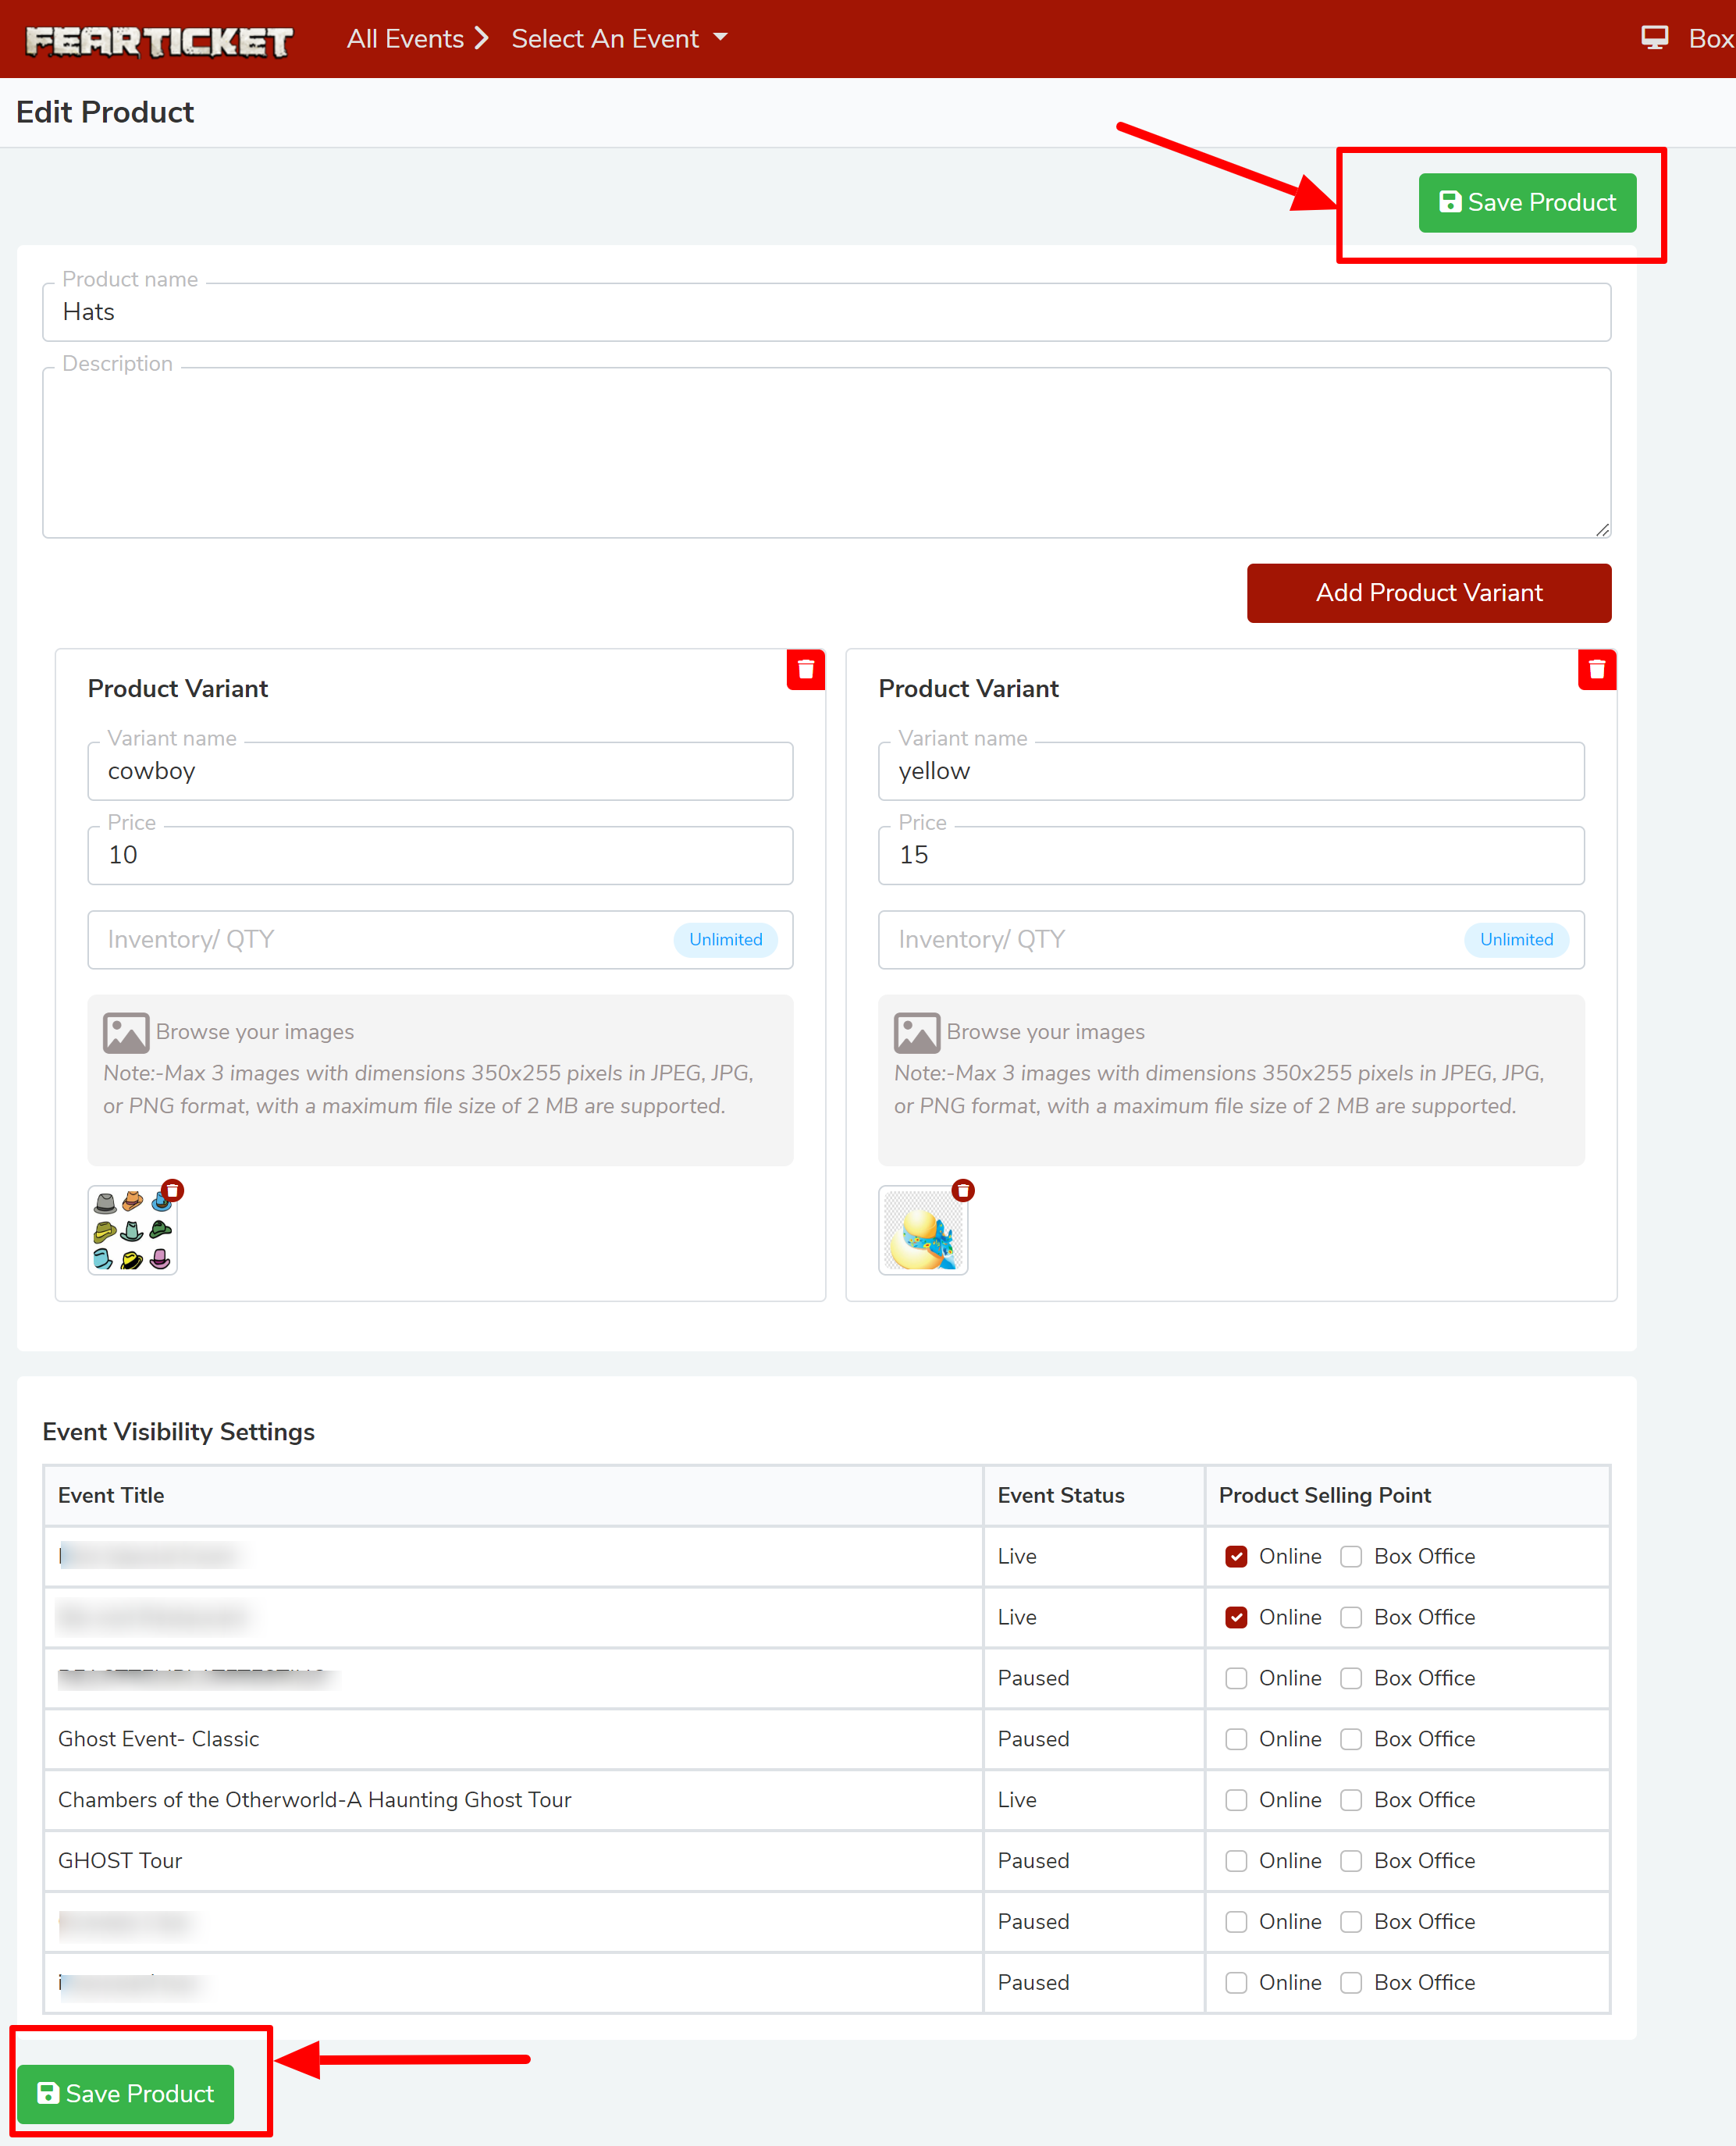Viewport: 1736px width, 2146px height.
Task: Check Box Office for GHOST Tour
Action: coord(1350,1861)
